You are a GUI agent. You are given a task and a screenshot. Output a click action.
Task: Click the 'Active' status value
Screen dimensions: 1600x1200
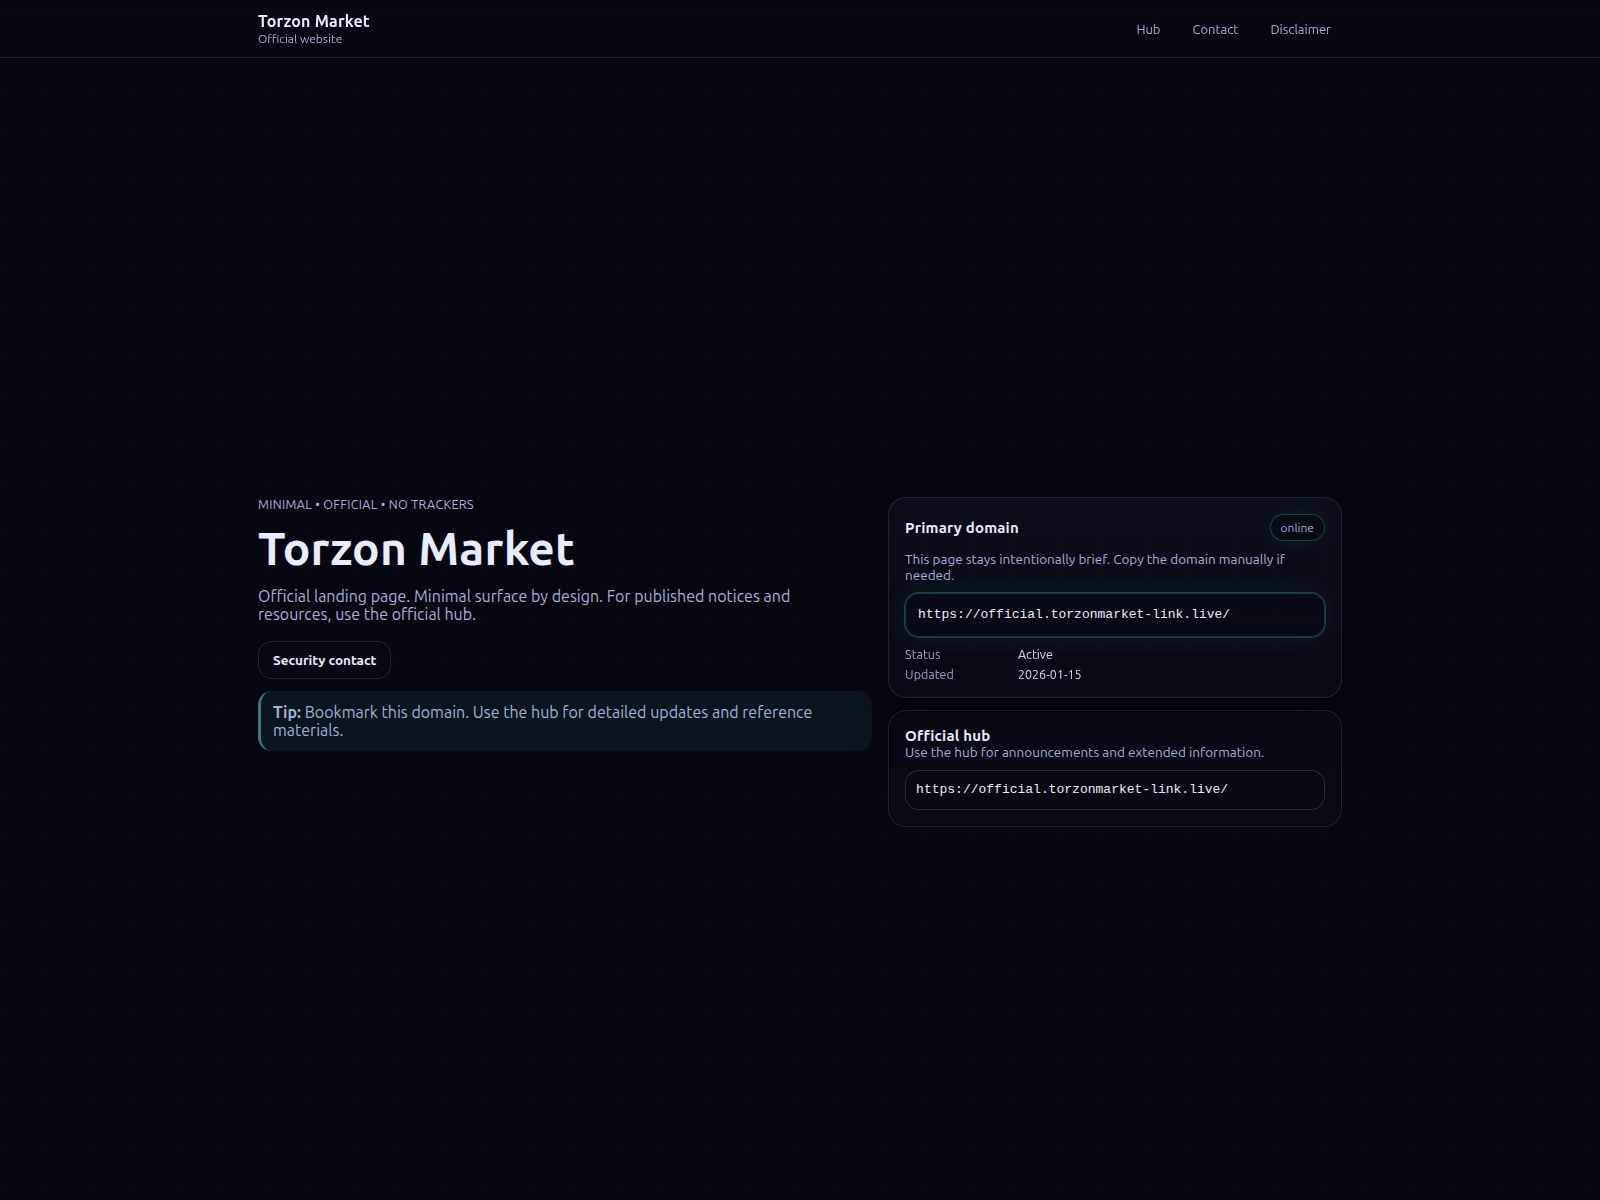click(1035, 654)
